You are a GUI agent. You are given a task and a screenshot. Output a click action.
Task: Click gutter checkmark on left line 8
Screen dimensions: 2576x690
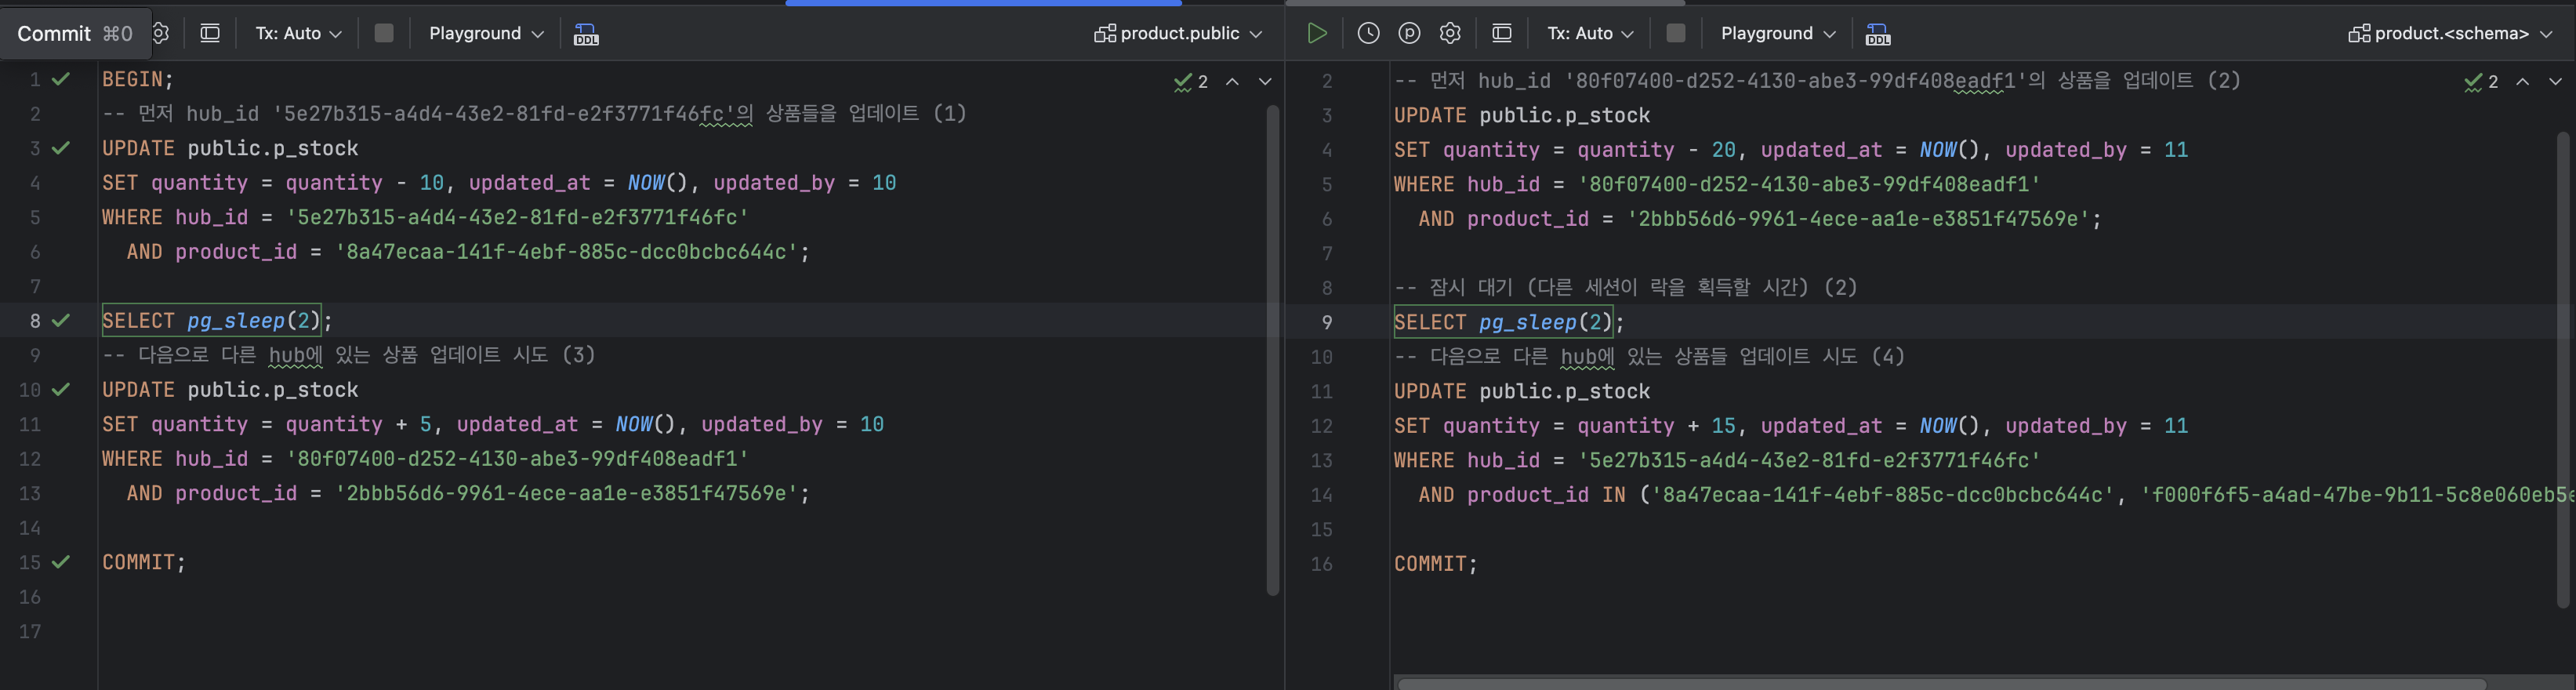coord(61,321)
